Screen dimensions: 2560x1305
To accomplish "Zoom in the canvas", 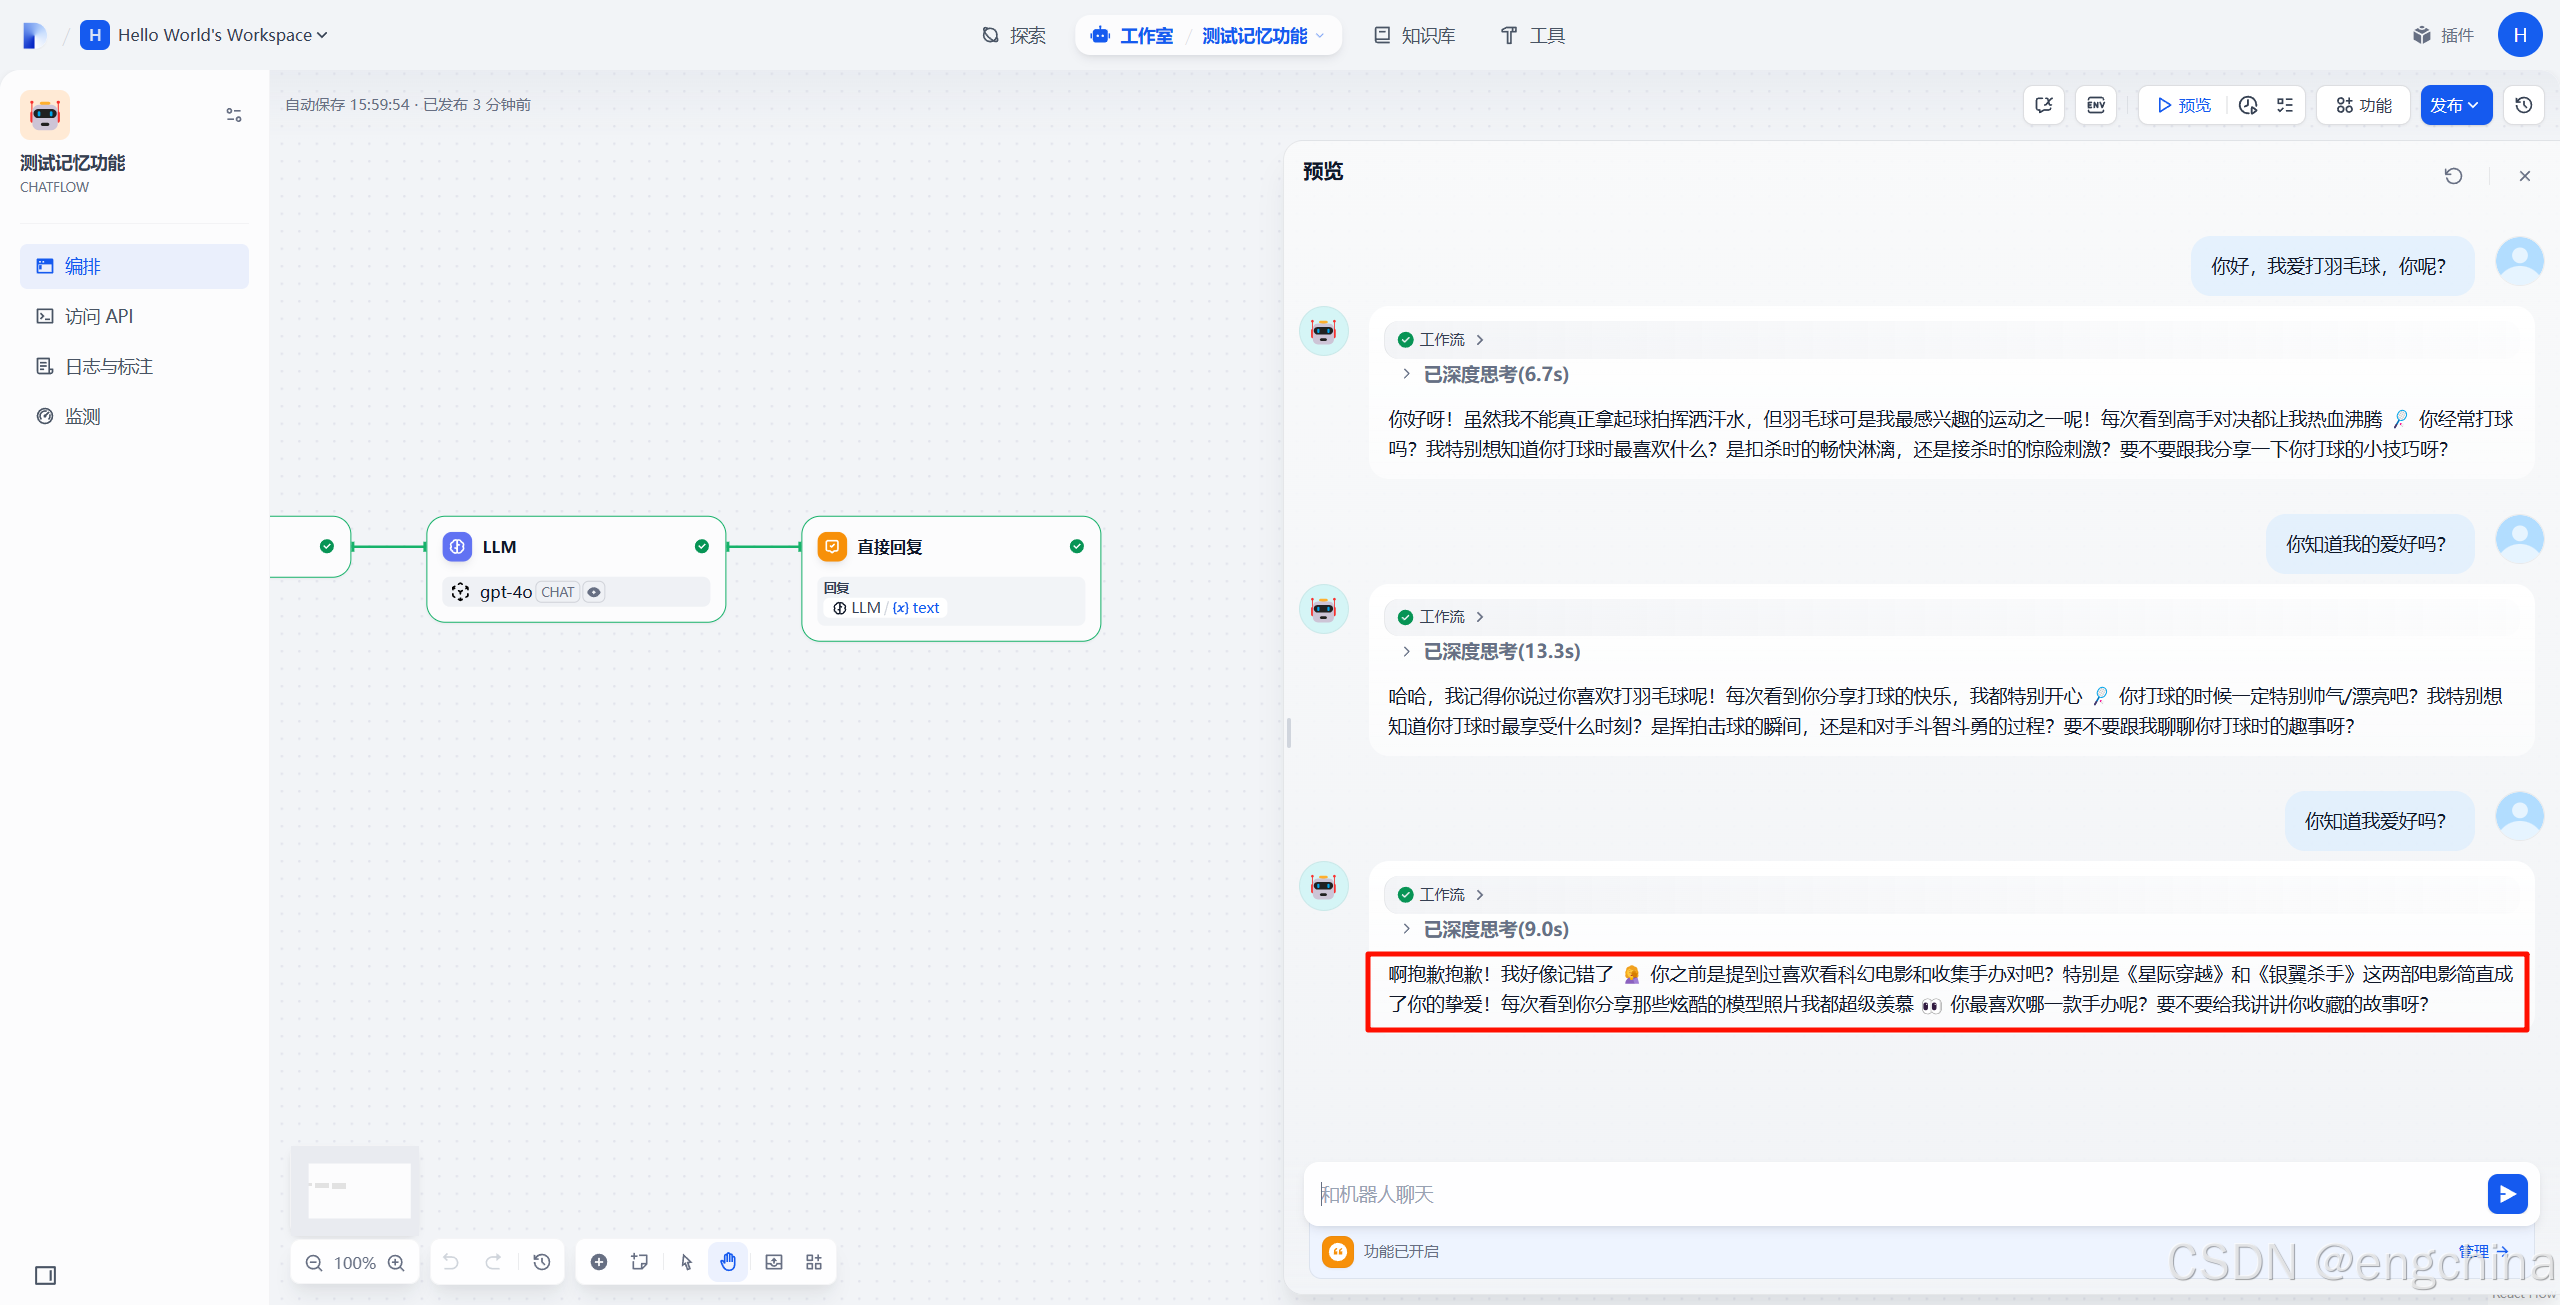I will (397, 1262).
